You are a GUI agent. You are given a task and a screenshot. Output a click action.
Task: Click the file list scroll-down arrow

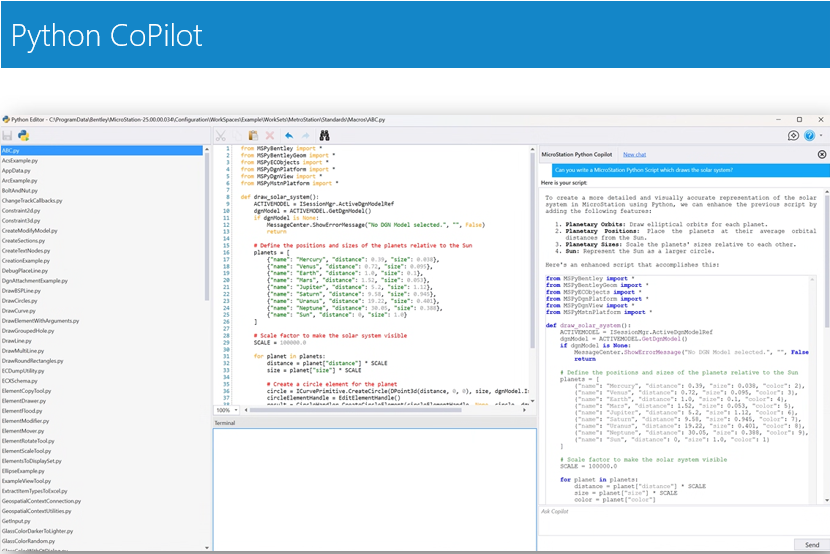(208, 548)
